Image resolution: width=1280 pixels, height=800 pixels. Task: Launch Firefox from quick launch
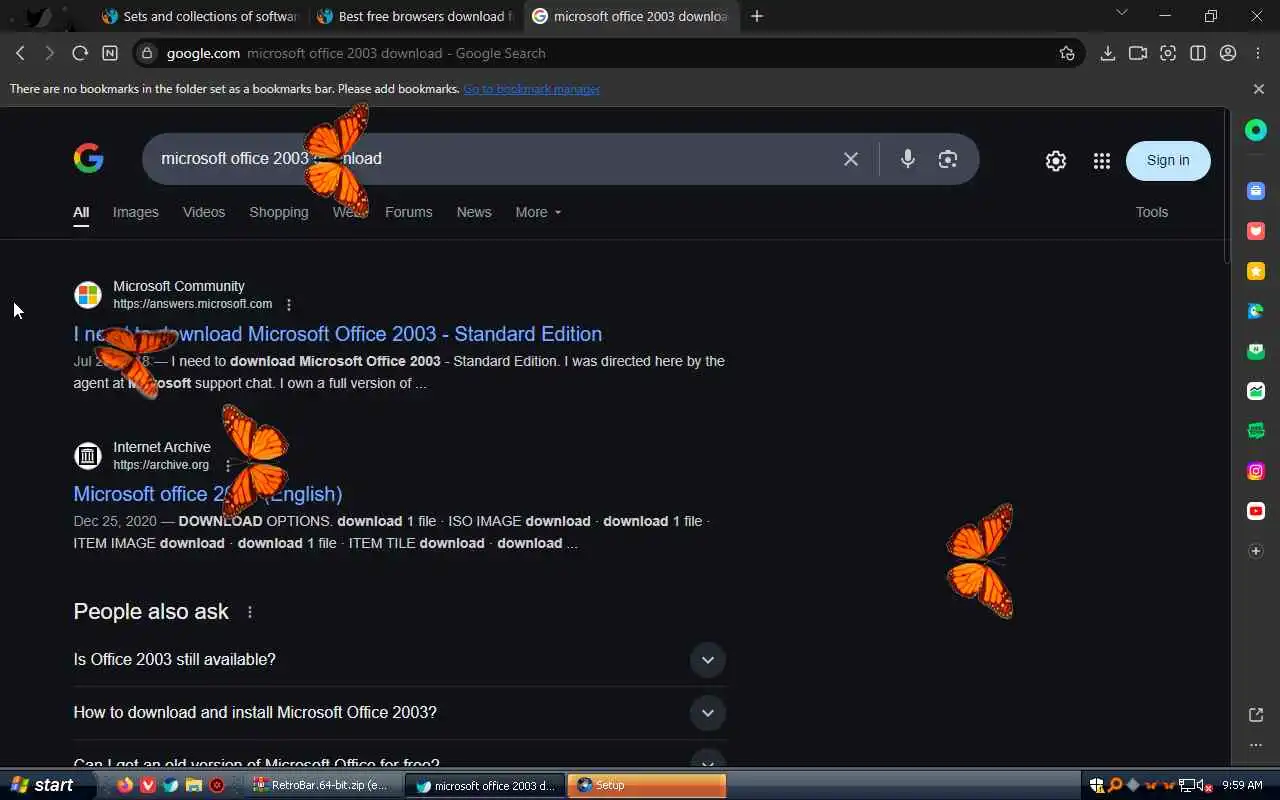[x=124, y=785]
